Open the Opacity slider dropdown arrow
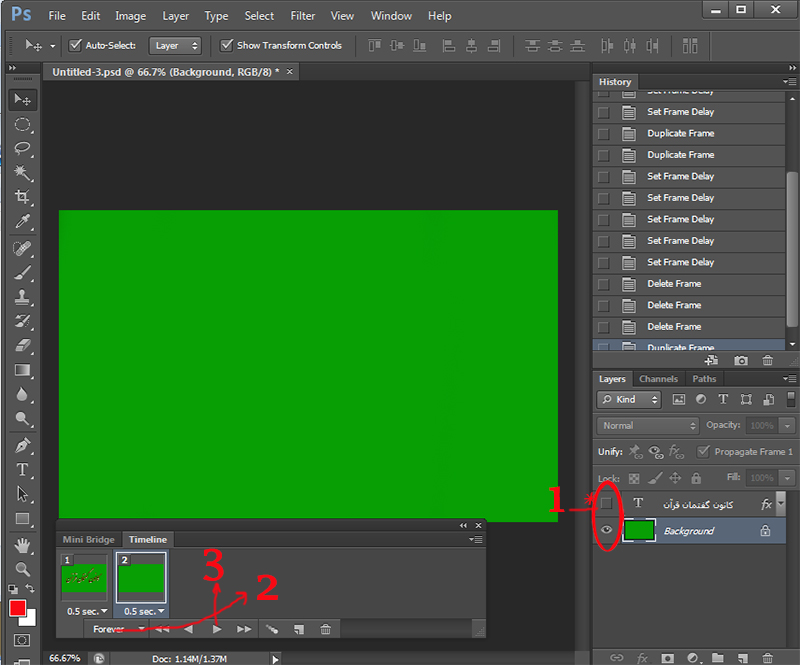The width and height of the screenshot is (800, 665). click(787, 426)
